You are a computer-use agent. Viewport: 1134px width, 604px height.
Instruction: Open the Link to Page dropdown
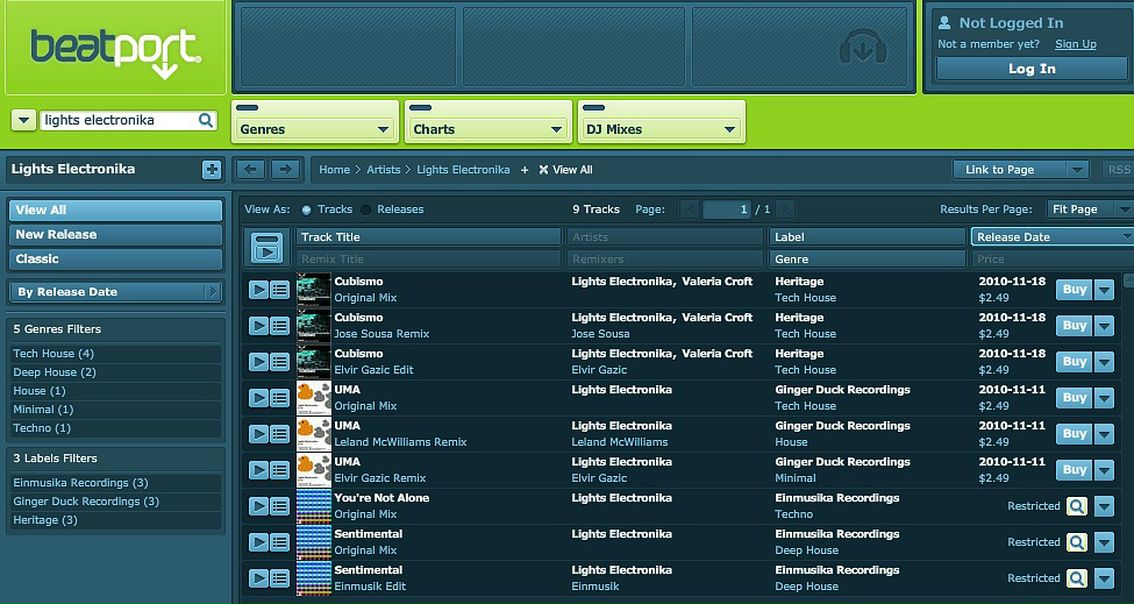[1020, 170]
